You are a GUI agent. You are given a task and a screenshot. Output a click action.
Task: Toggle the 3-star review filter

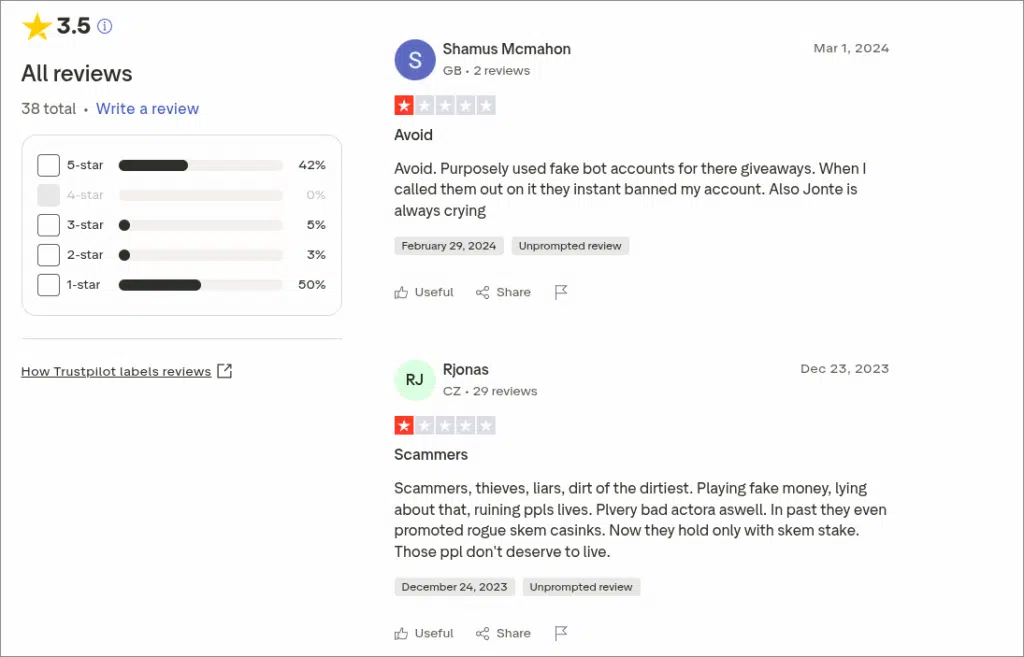click(48, 225)
